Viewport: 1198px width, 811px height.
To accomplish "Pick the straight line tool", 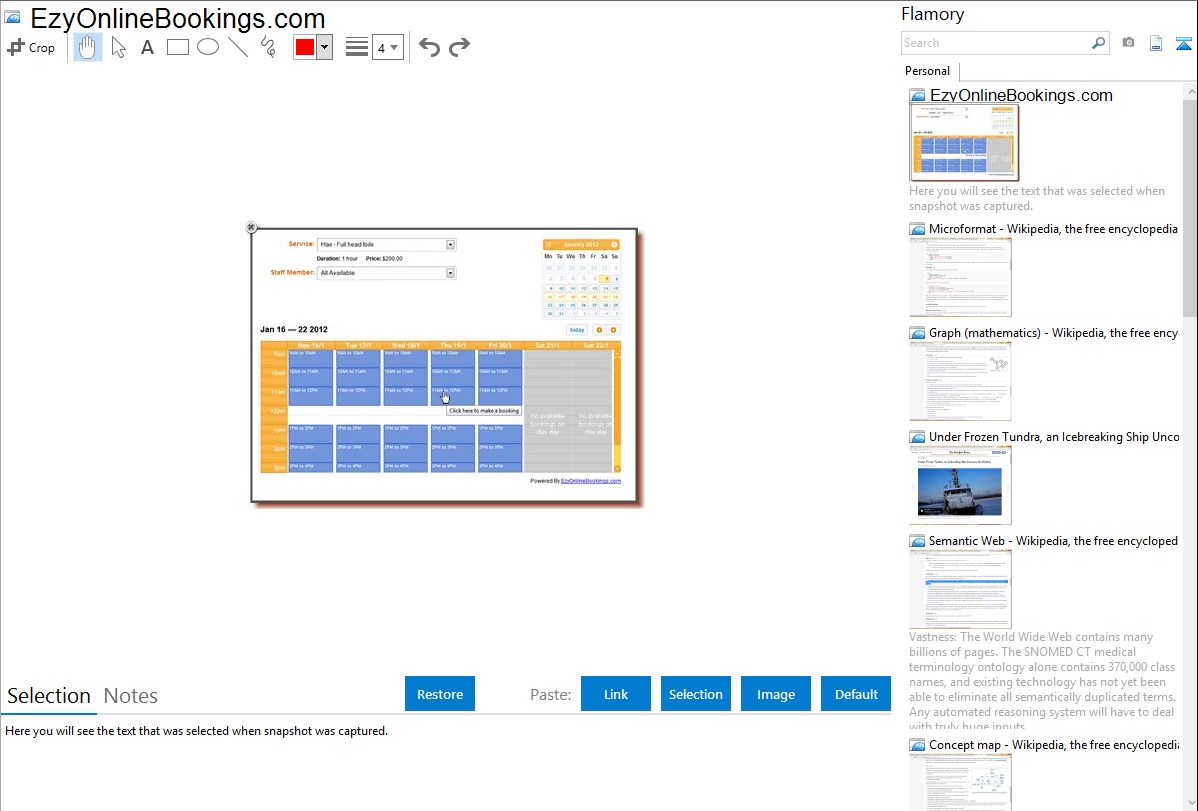I will point(238,47).
